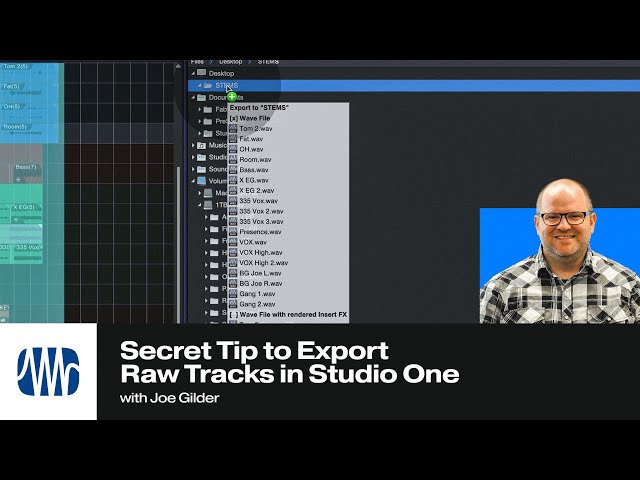This screenshot has width=640, height=480.
Task: Click the Desktop computer icon in tree
Action: 201,73
